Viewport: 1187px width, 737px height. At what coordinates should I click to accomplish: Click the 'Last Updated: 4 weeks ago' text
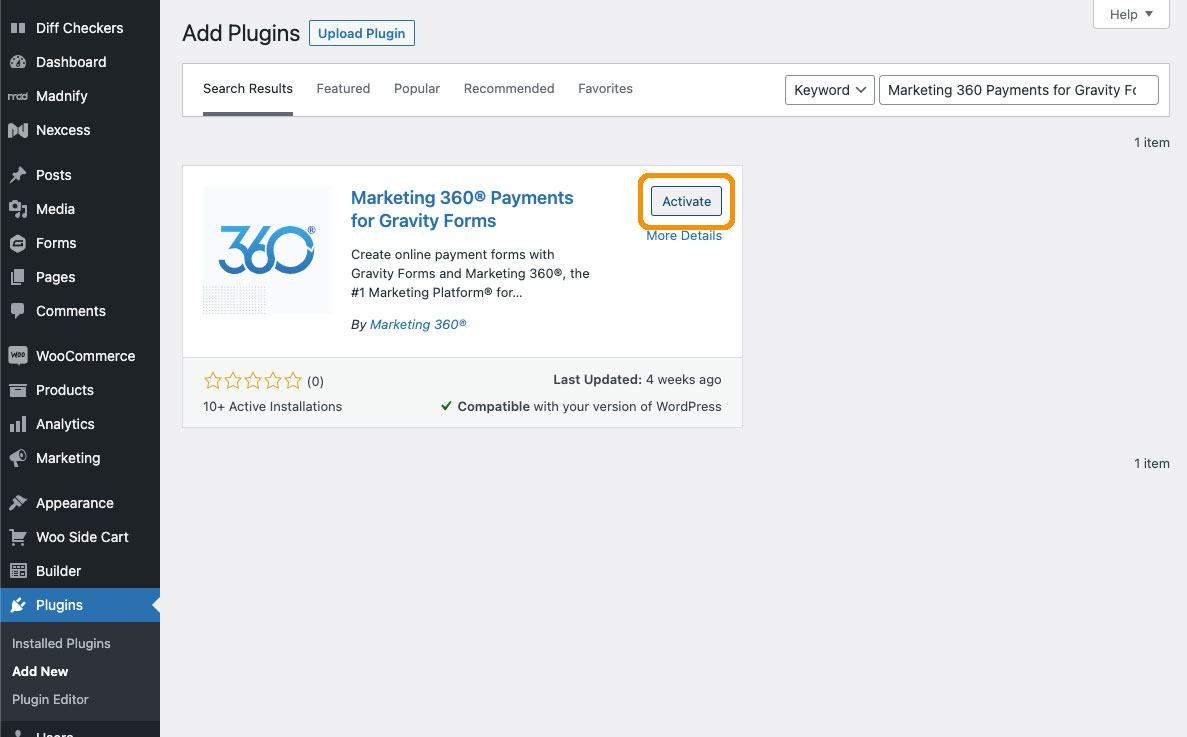[637, 379]
